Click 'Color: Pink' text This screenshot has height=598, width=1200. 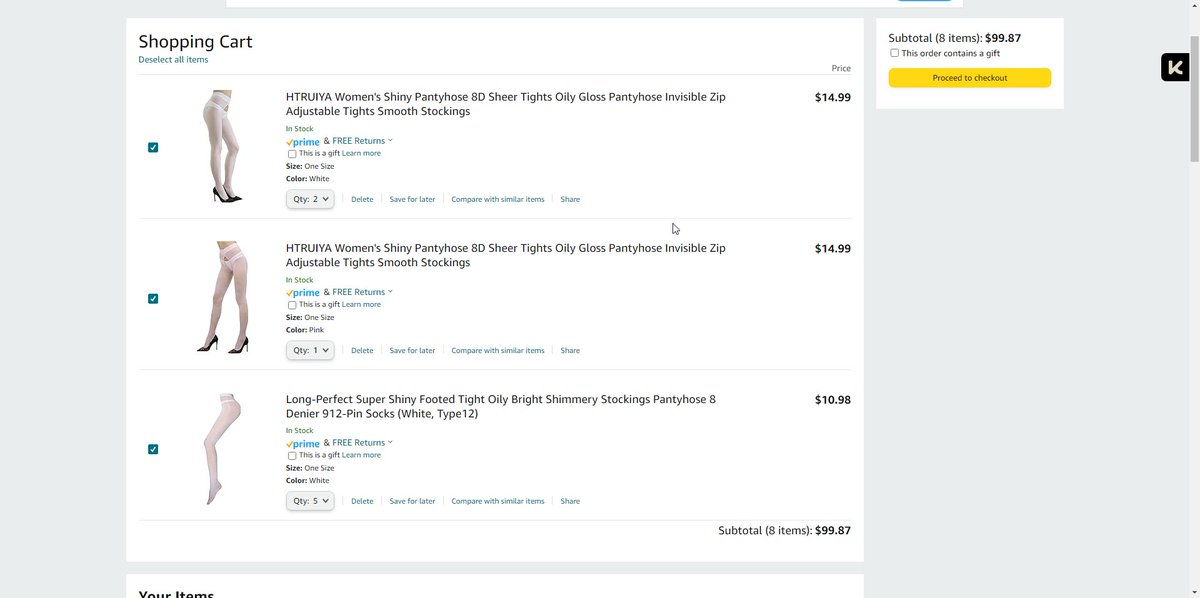[x=305, y=330]
